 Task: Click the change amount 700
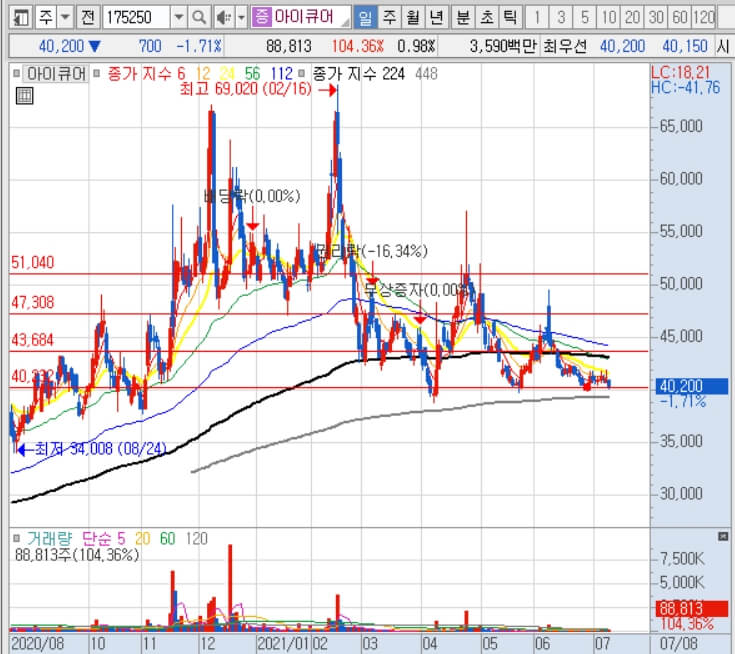(x=150, y=46)
